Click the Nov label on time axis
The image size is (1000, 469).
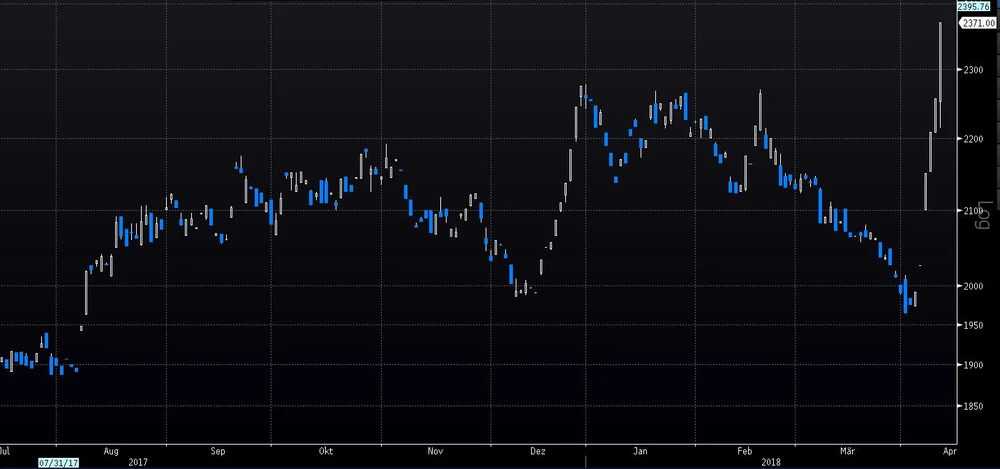click(x=435, y=451)
